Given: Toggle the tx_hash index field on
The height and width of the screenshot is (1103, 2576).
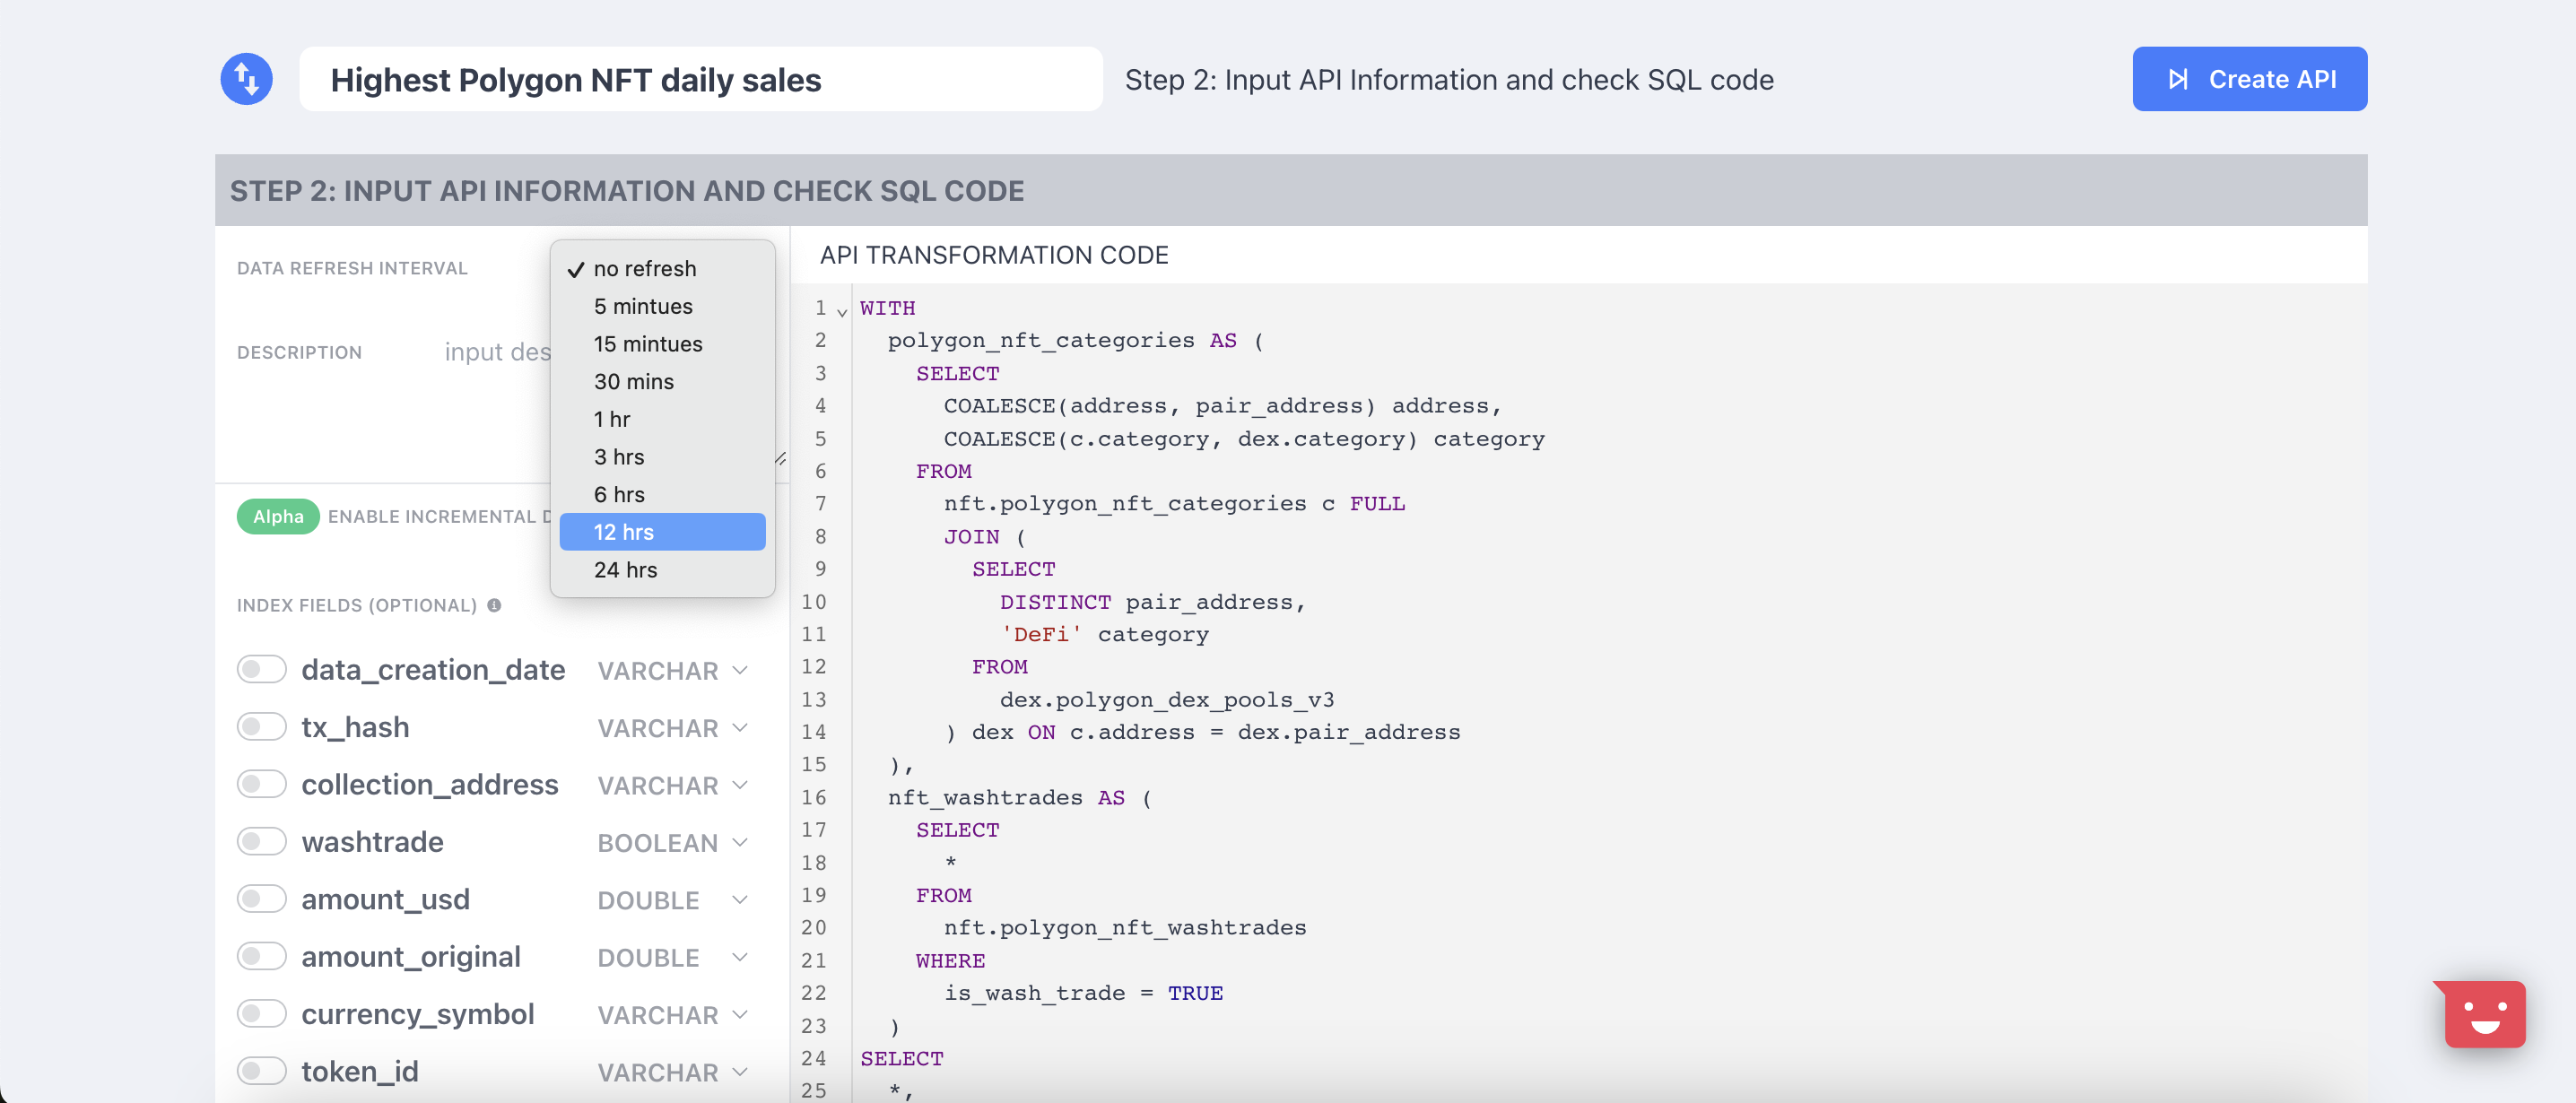Looking at the screenshot, I should click(x=262, y=727).
